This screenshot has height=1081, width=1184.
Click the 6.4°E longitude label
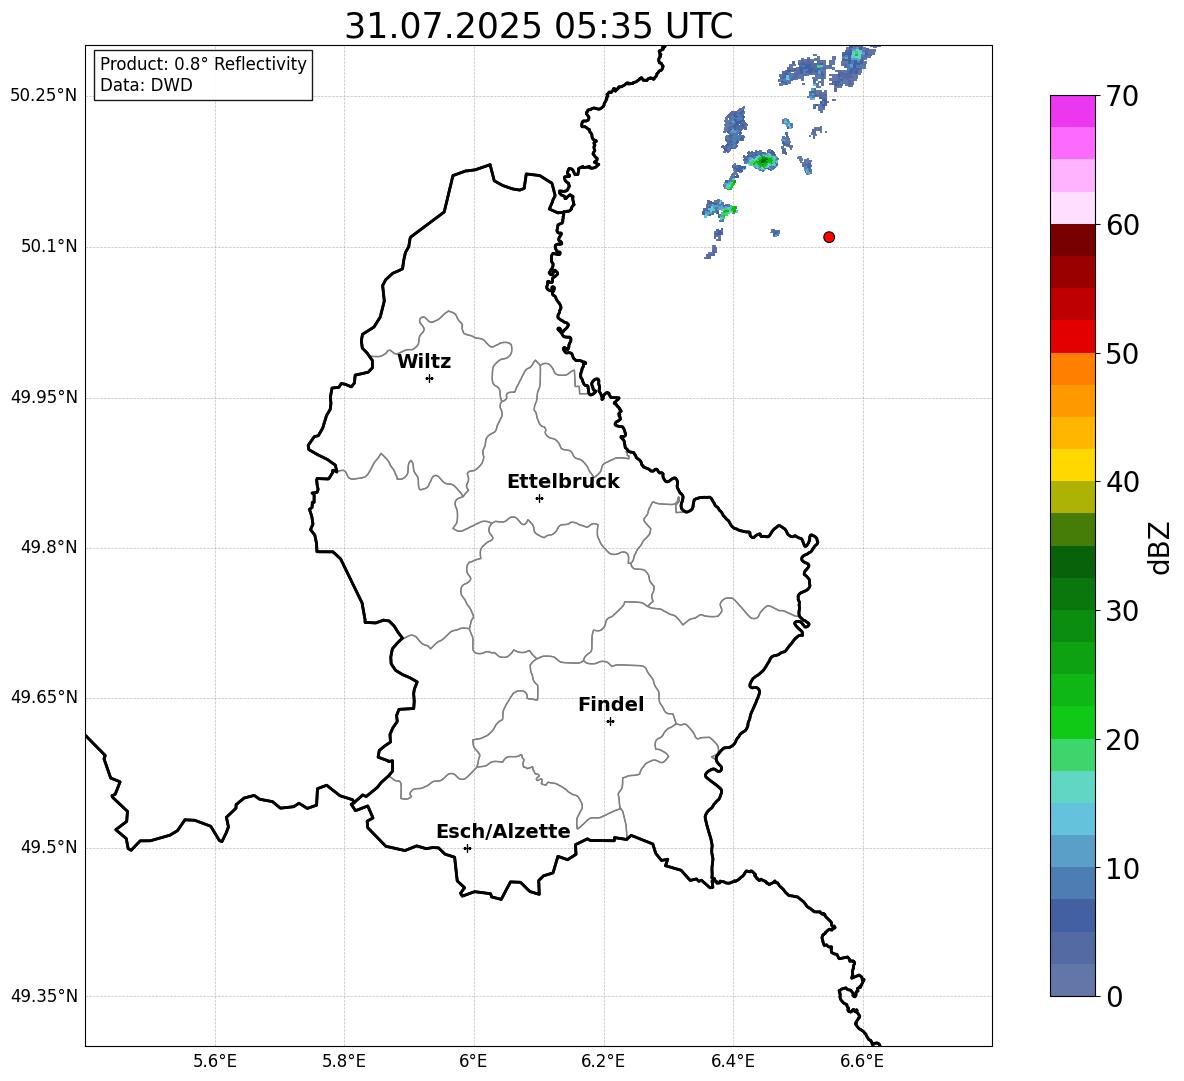pyautogui.click(x=732, y=1061)
